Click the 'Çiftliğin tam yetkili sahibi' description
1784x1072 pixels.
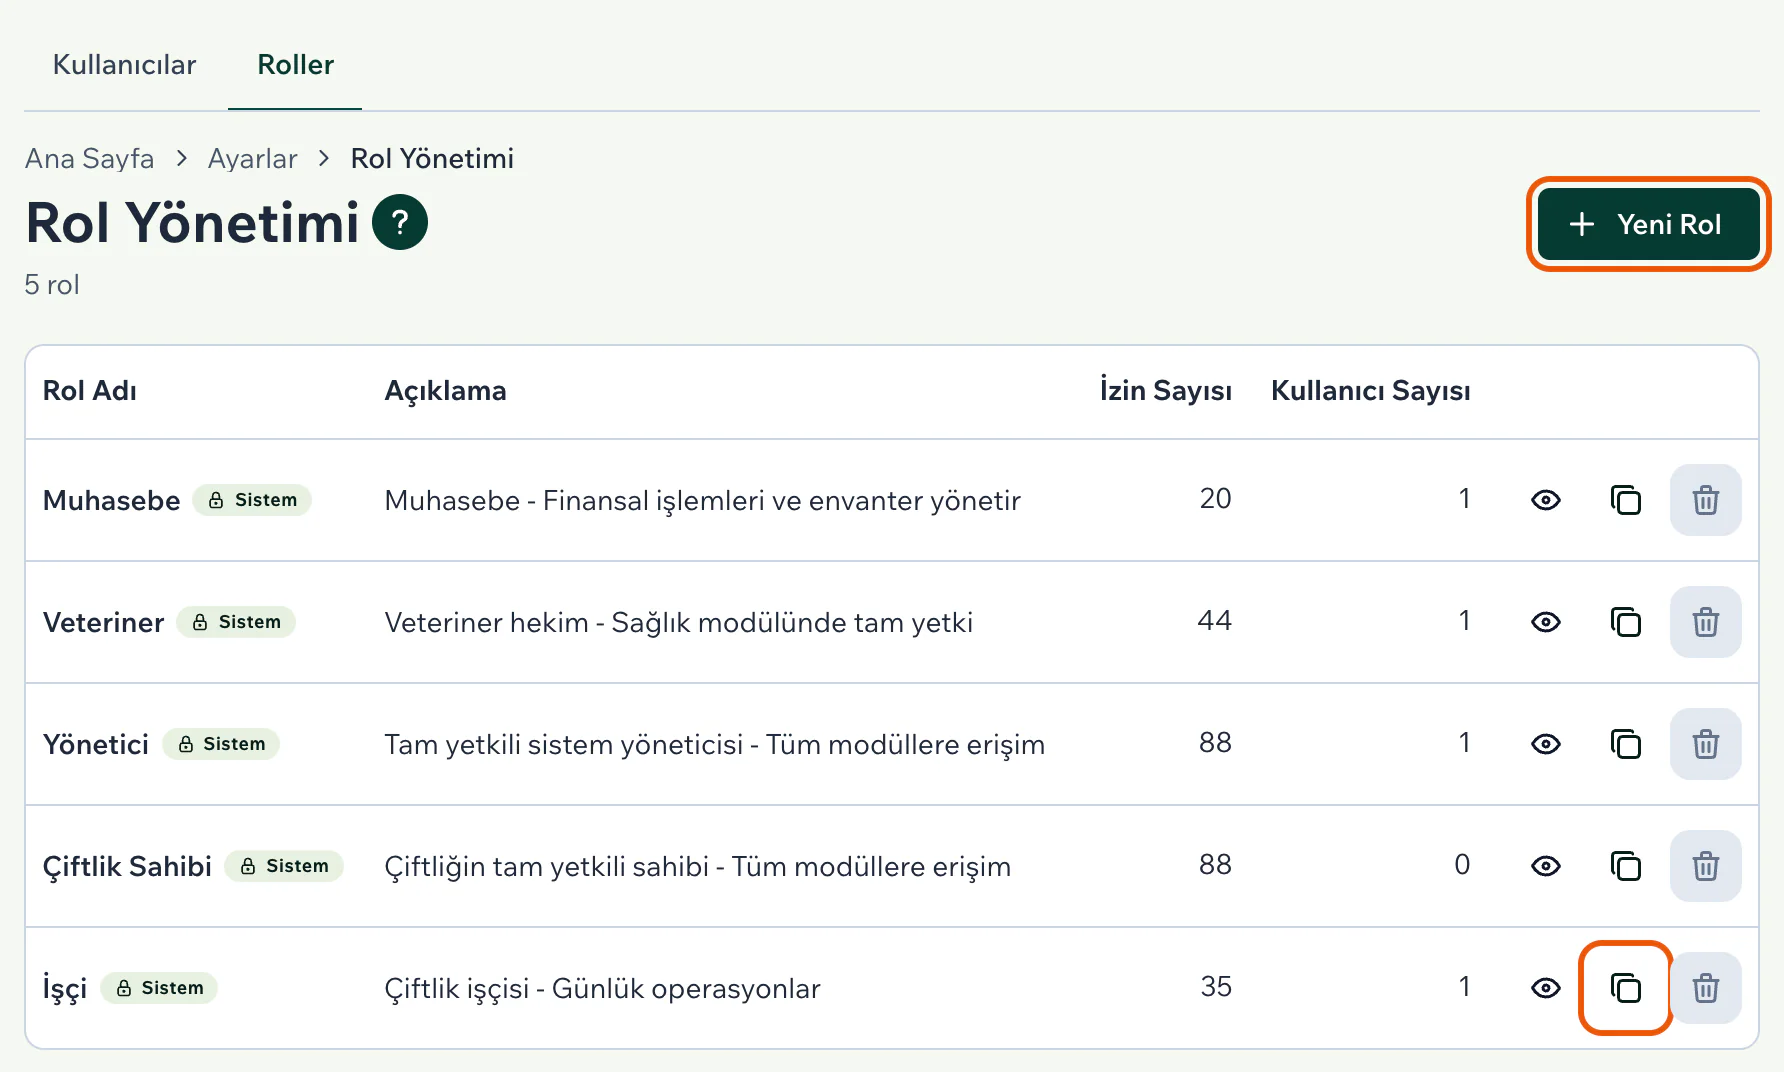[x=697, y=866]
